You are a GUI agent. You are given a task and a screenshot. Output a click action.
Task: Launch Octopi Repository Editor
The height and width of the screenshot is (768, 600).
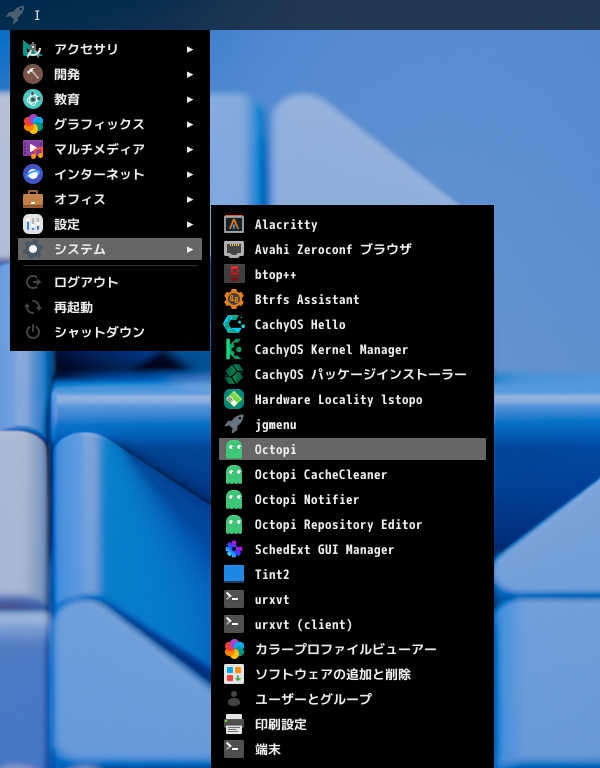352,524
